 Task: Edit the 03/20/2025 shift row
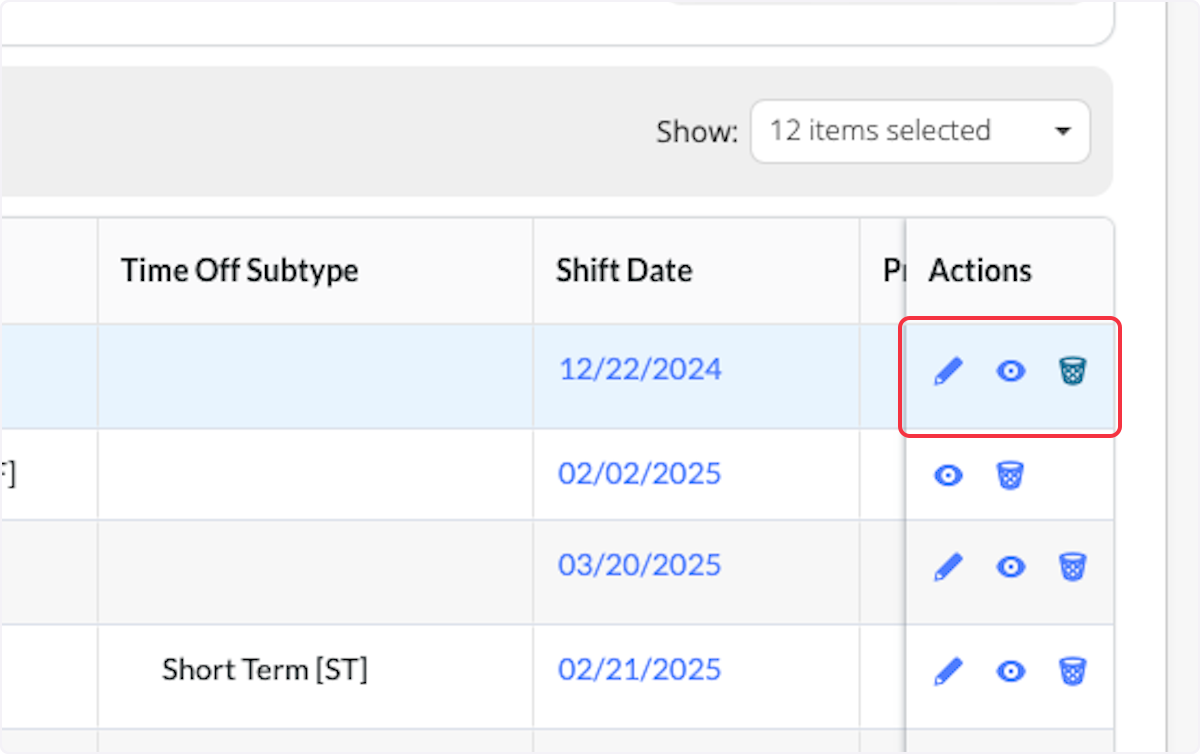tap(948, 568)
